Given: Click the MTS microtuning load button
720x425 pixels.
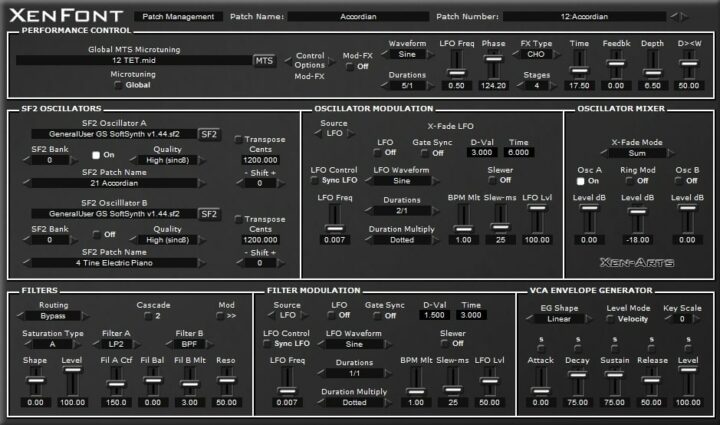Looking at the screenshot, I should 264,61.
